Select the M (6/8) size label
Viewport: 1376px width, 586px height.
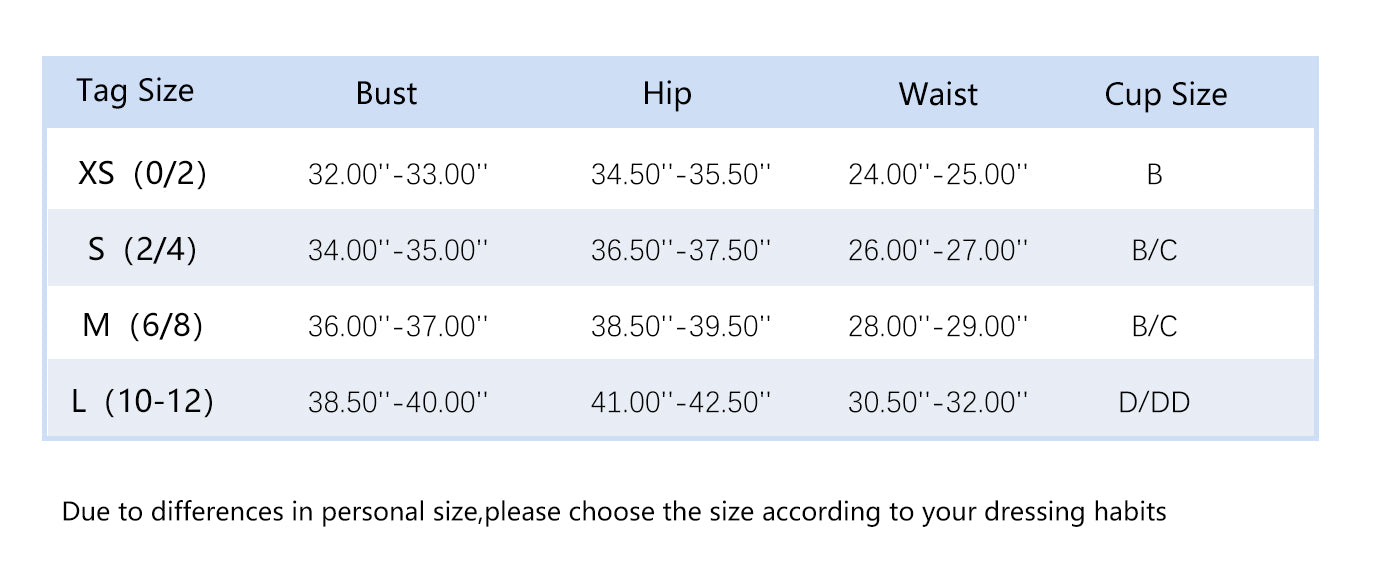(142, 325)
